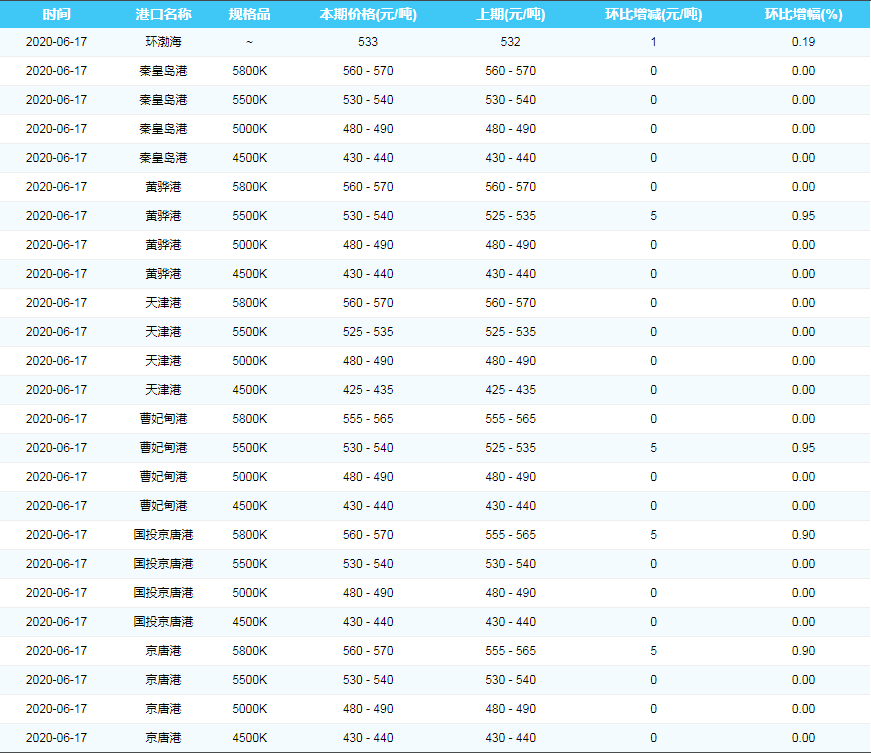The image size is (871, 753).
Task: Click 秦皇岛港 in the first 5800K row
Action: pyautogui.click(x=163, y=71)
